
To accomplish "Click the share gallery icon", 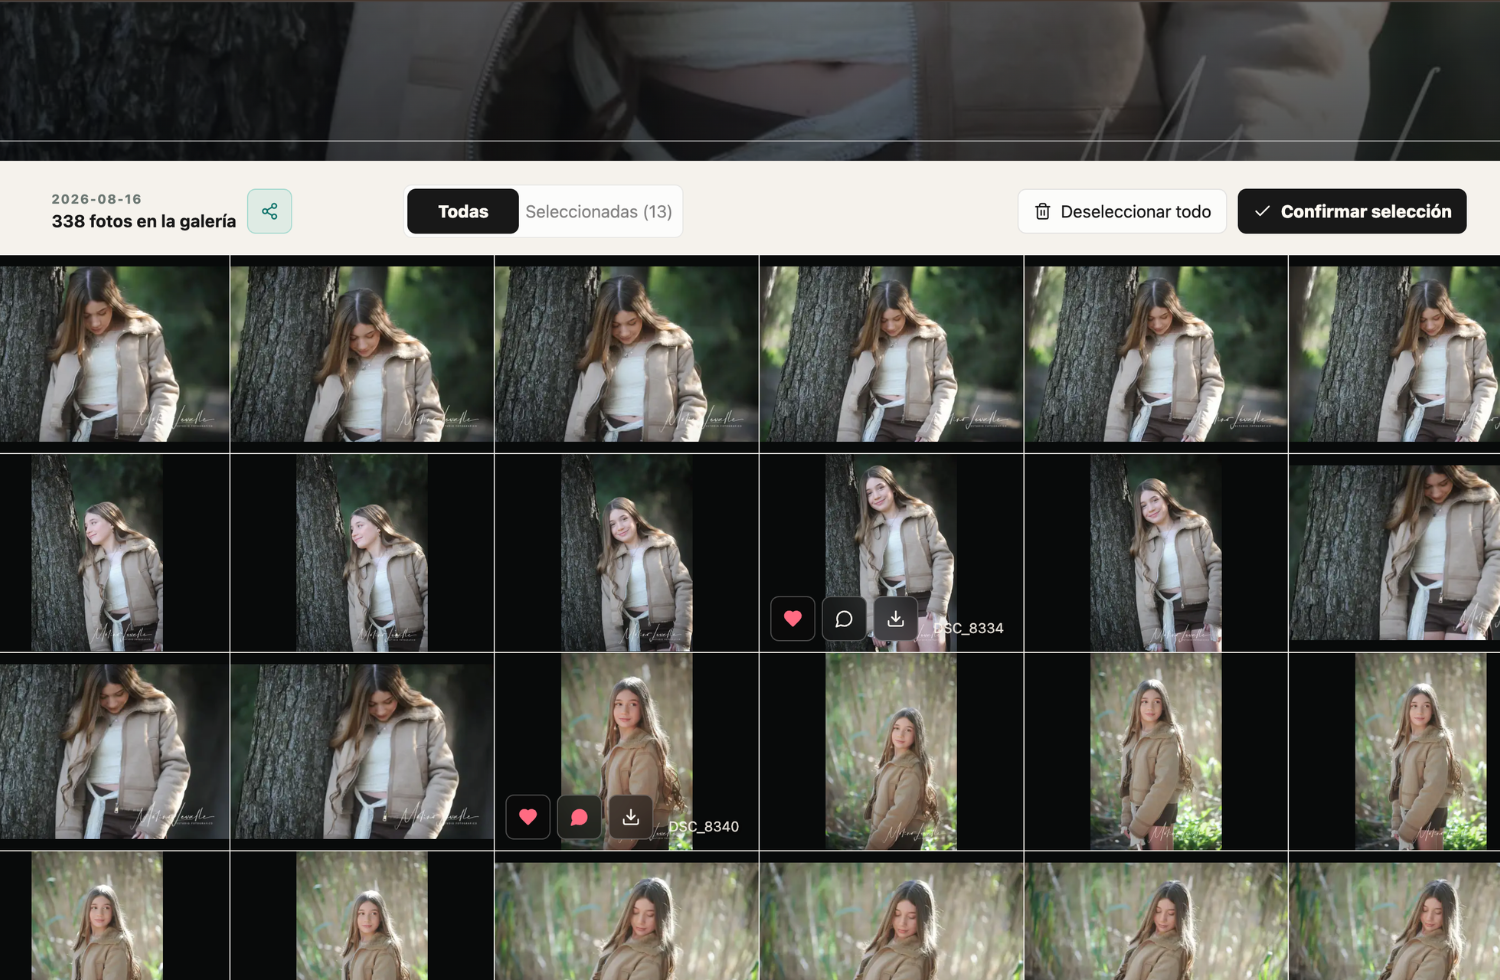I will click(x=269, y=211).
